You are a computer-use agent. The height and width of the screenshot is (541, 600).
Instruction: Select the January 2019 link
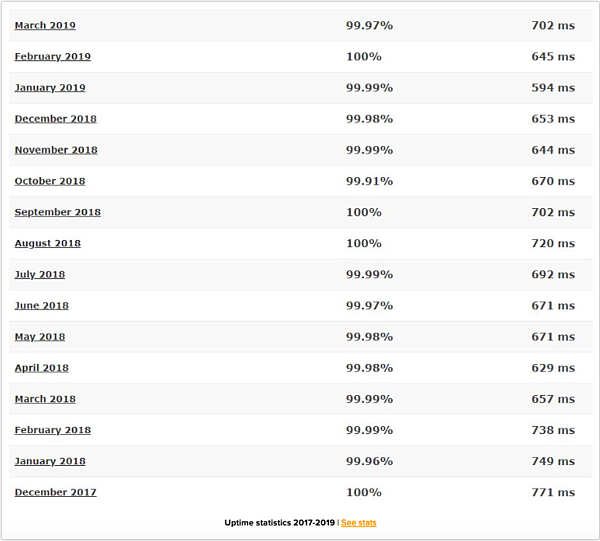[50, 88]
